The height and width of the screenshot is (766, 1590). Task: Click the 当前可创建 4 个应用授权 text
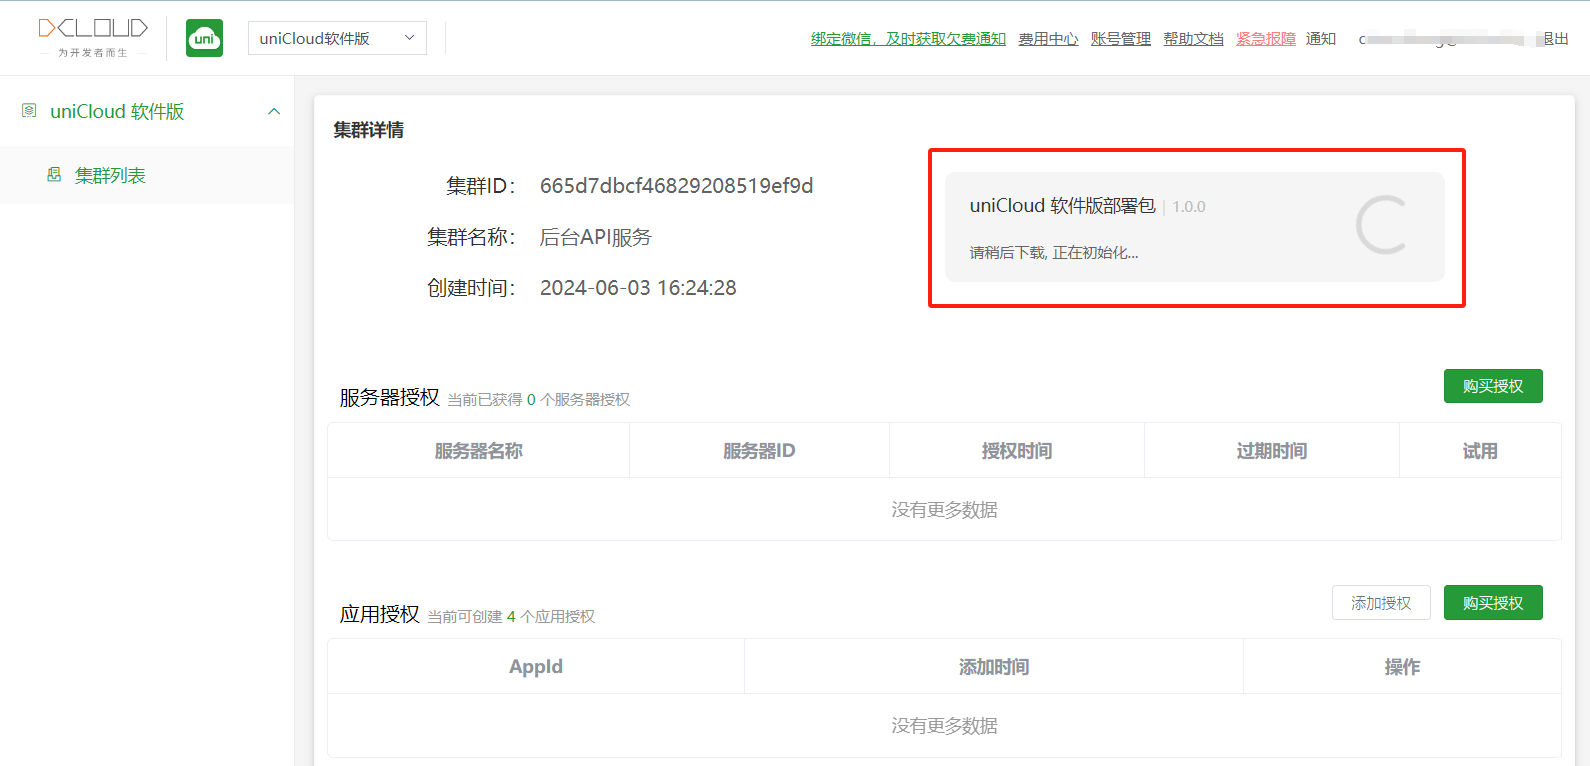click(x=511, y=617)
